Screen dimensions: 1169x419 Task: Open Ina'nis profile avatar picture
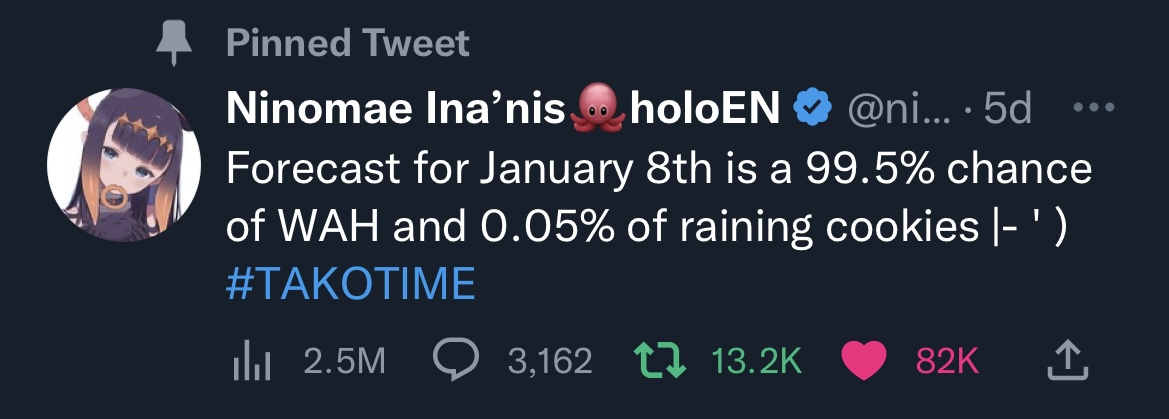point(123,165)
